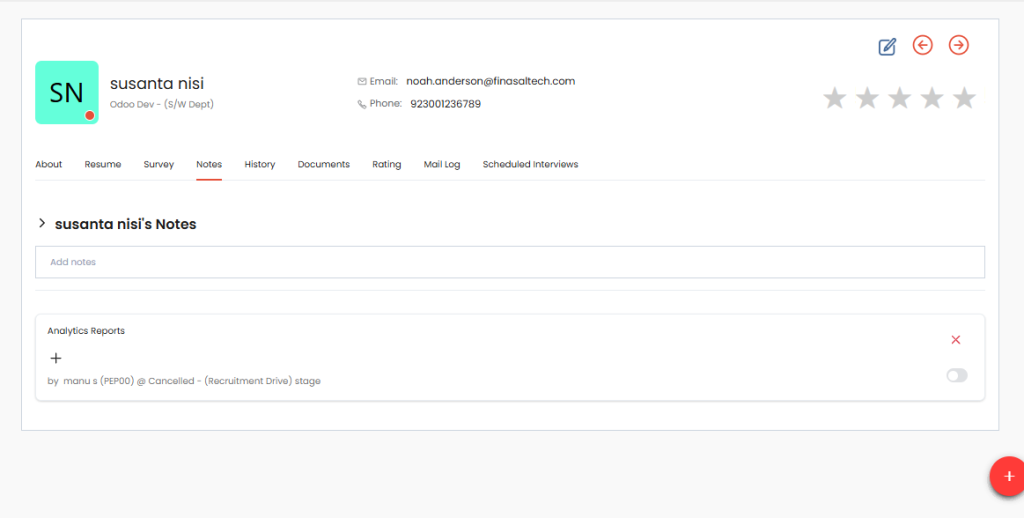Screen dimensions: 1024x518
Task: Switch to the Resume tab
Action: click(x=103, y=164)
